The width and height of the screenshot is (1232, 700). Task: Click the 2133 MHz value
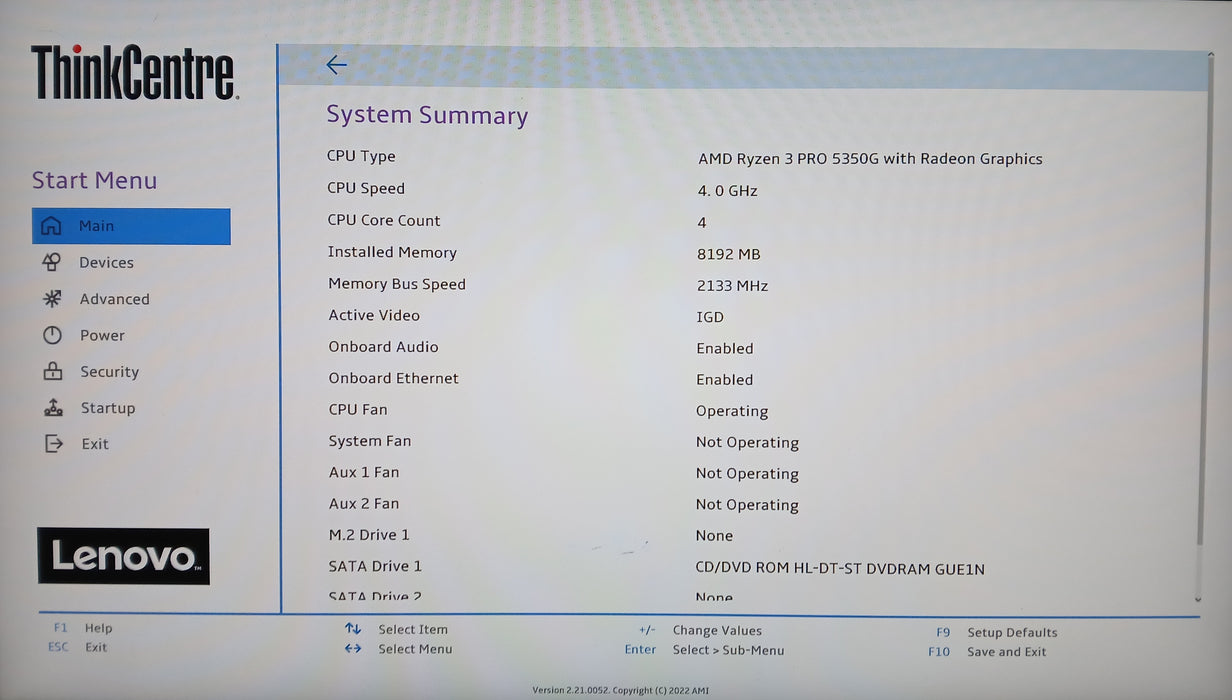point(732,286)
